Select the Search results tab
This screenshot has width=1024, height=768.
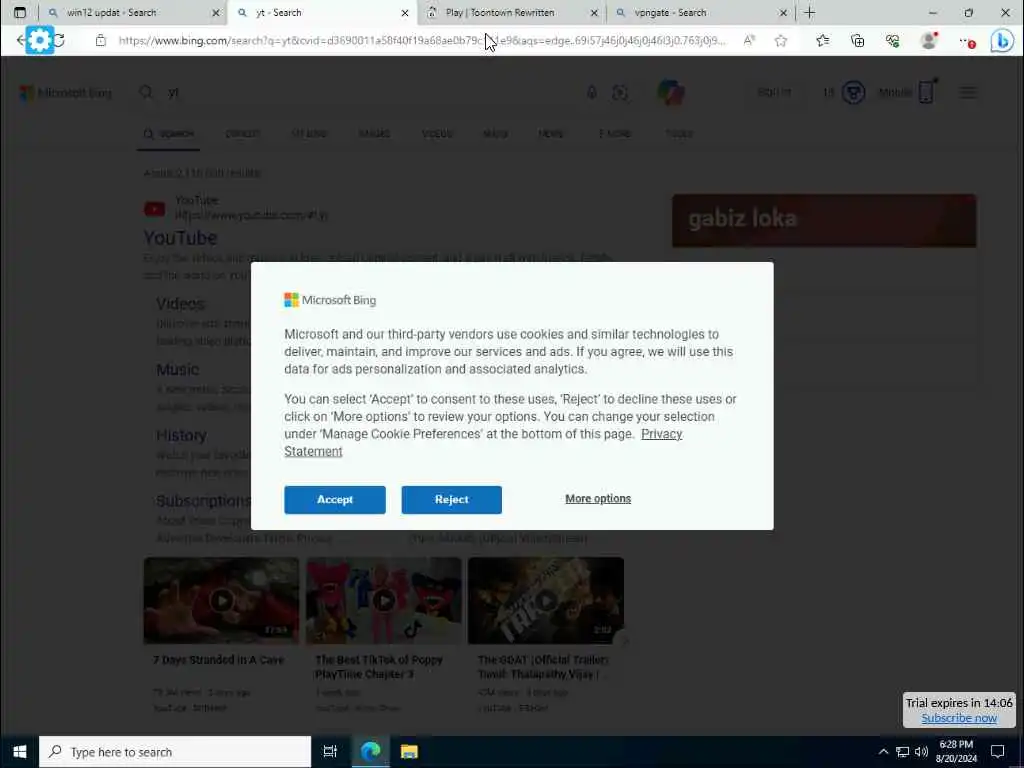click(168, 134)
